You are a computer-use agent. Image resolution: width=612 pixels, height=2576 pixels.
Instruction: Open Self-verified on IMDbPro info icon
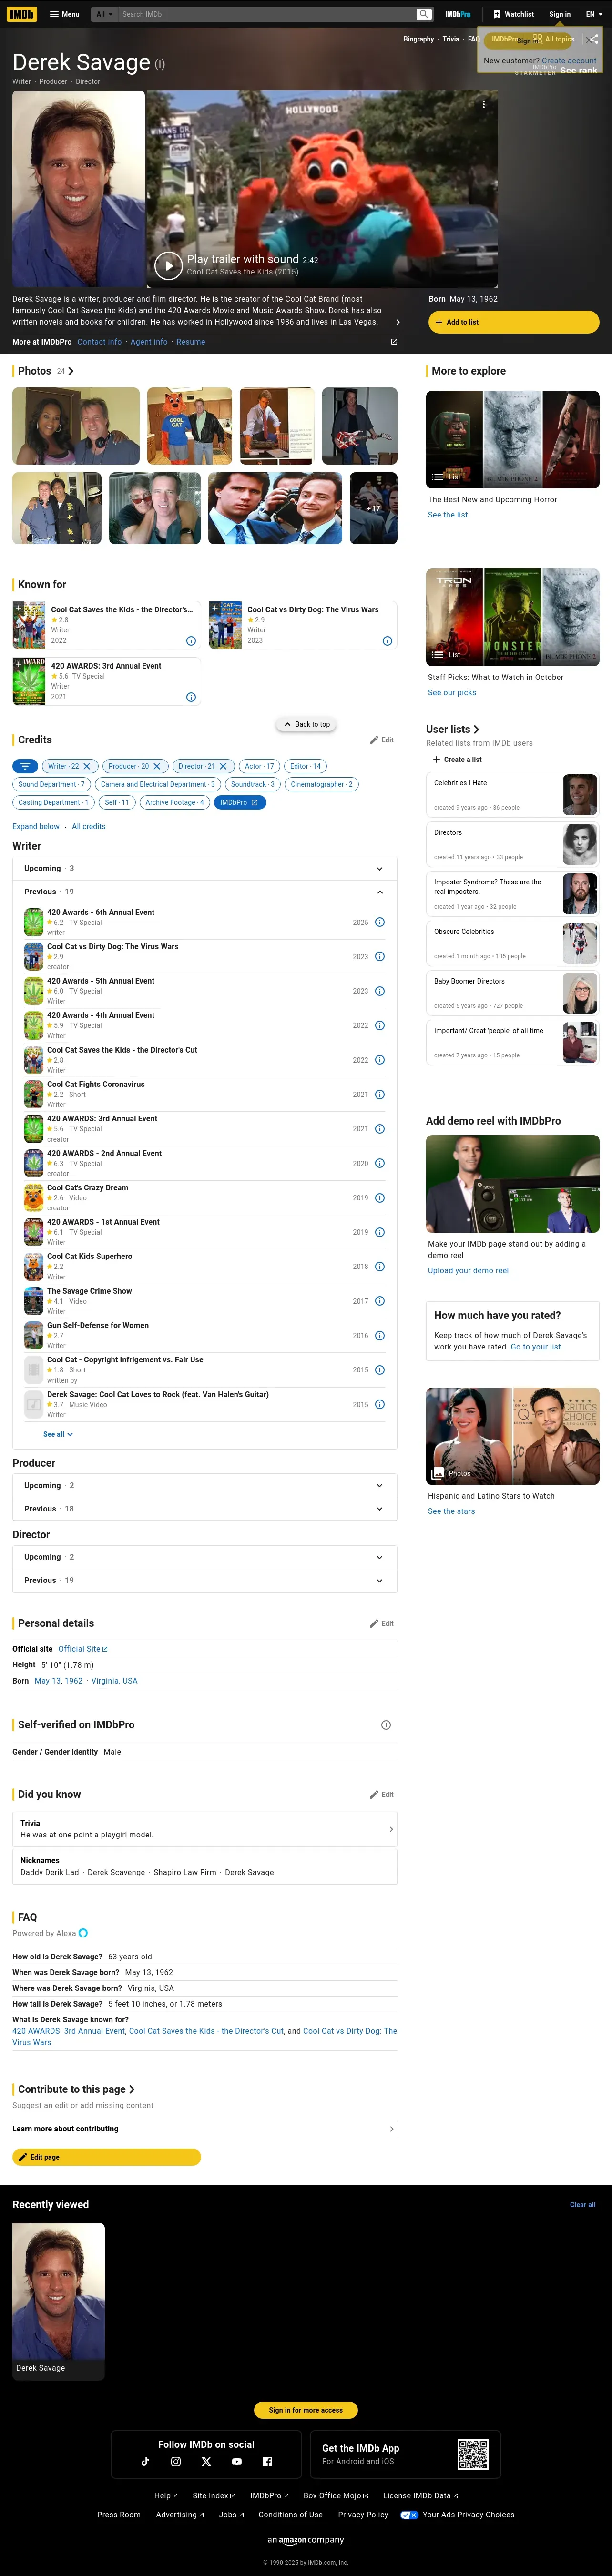(386, 1725)
